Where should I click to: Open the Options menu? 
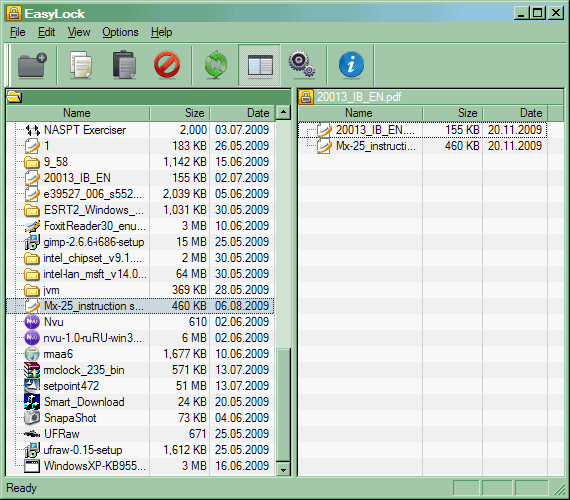point(120,32)
